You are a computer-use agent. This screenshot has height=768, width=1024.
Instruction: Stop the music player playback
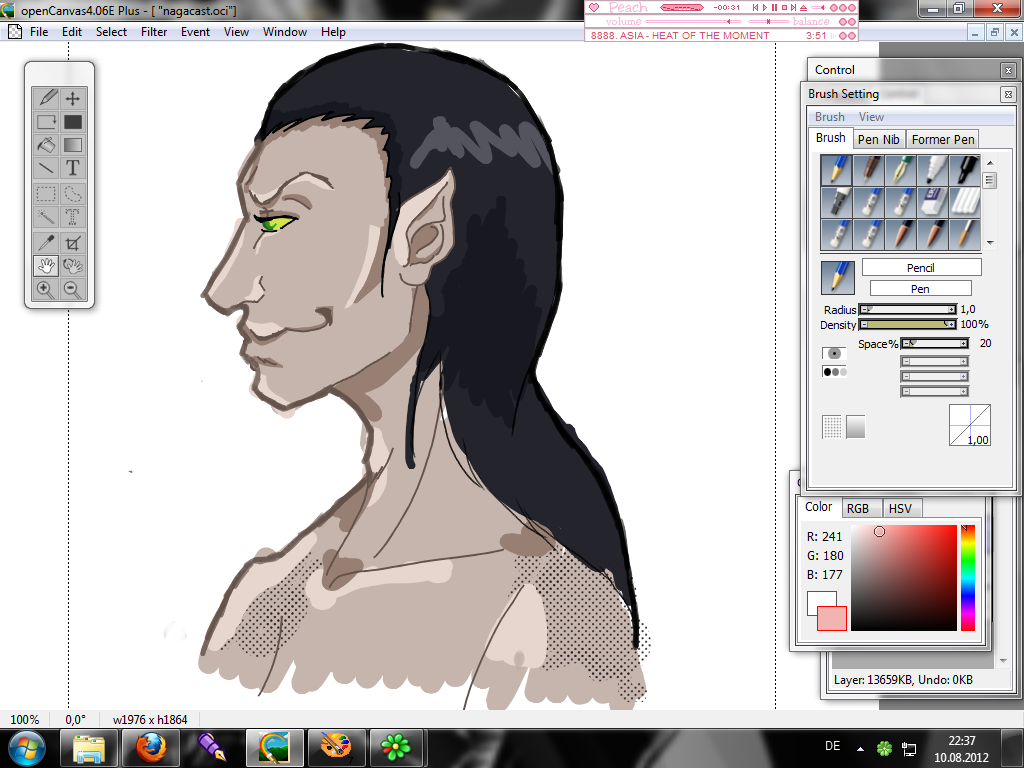click(x=784, y=7)
